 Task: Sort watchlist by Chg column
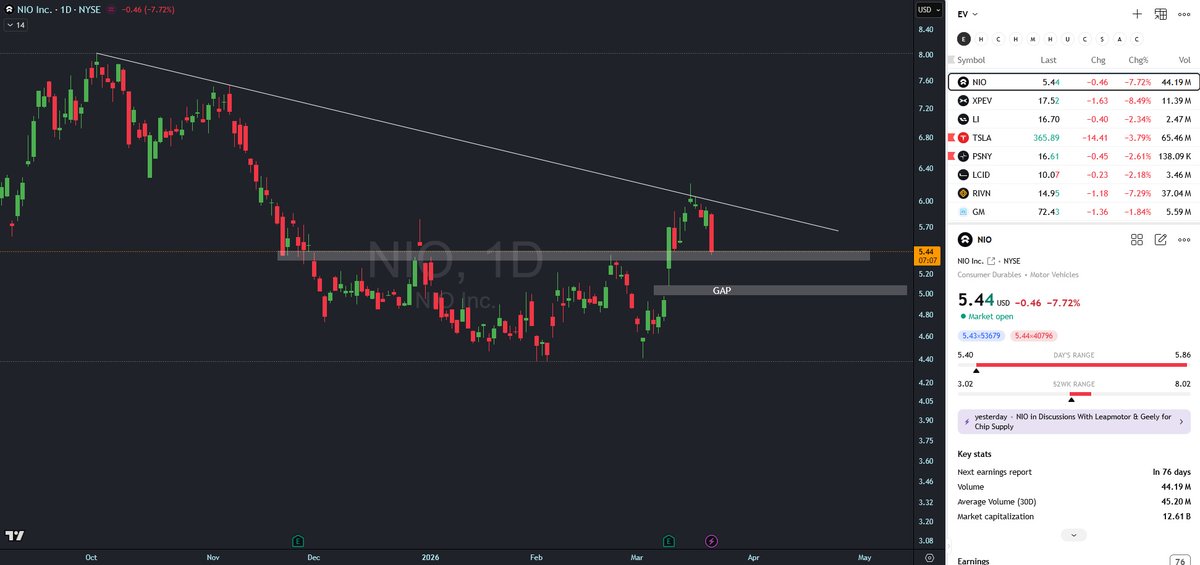point(1096,61)
